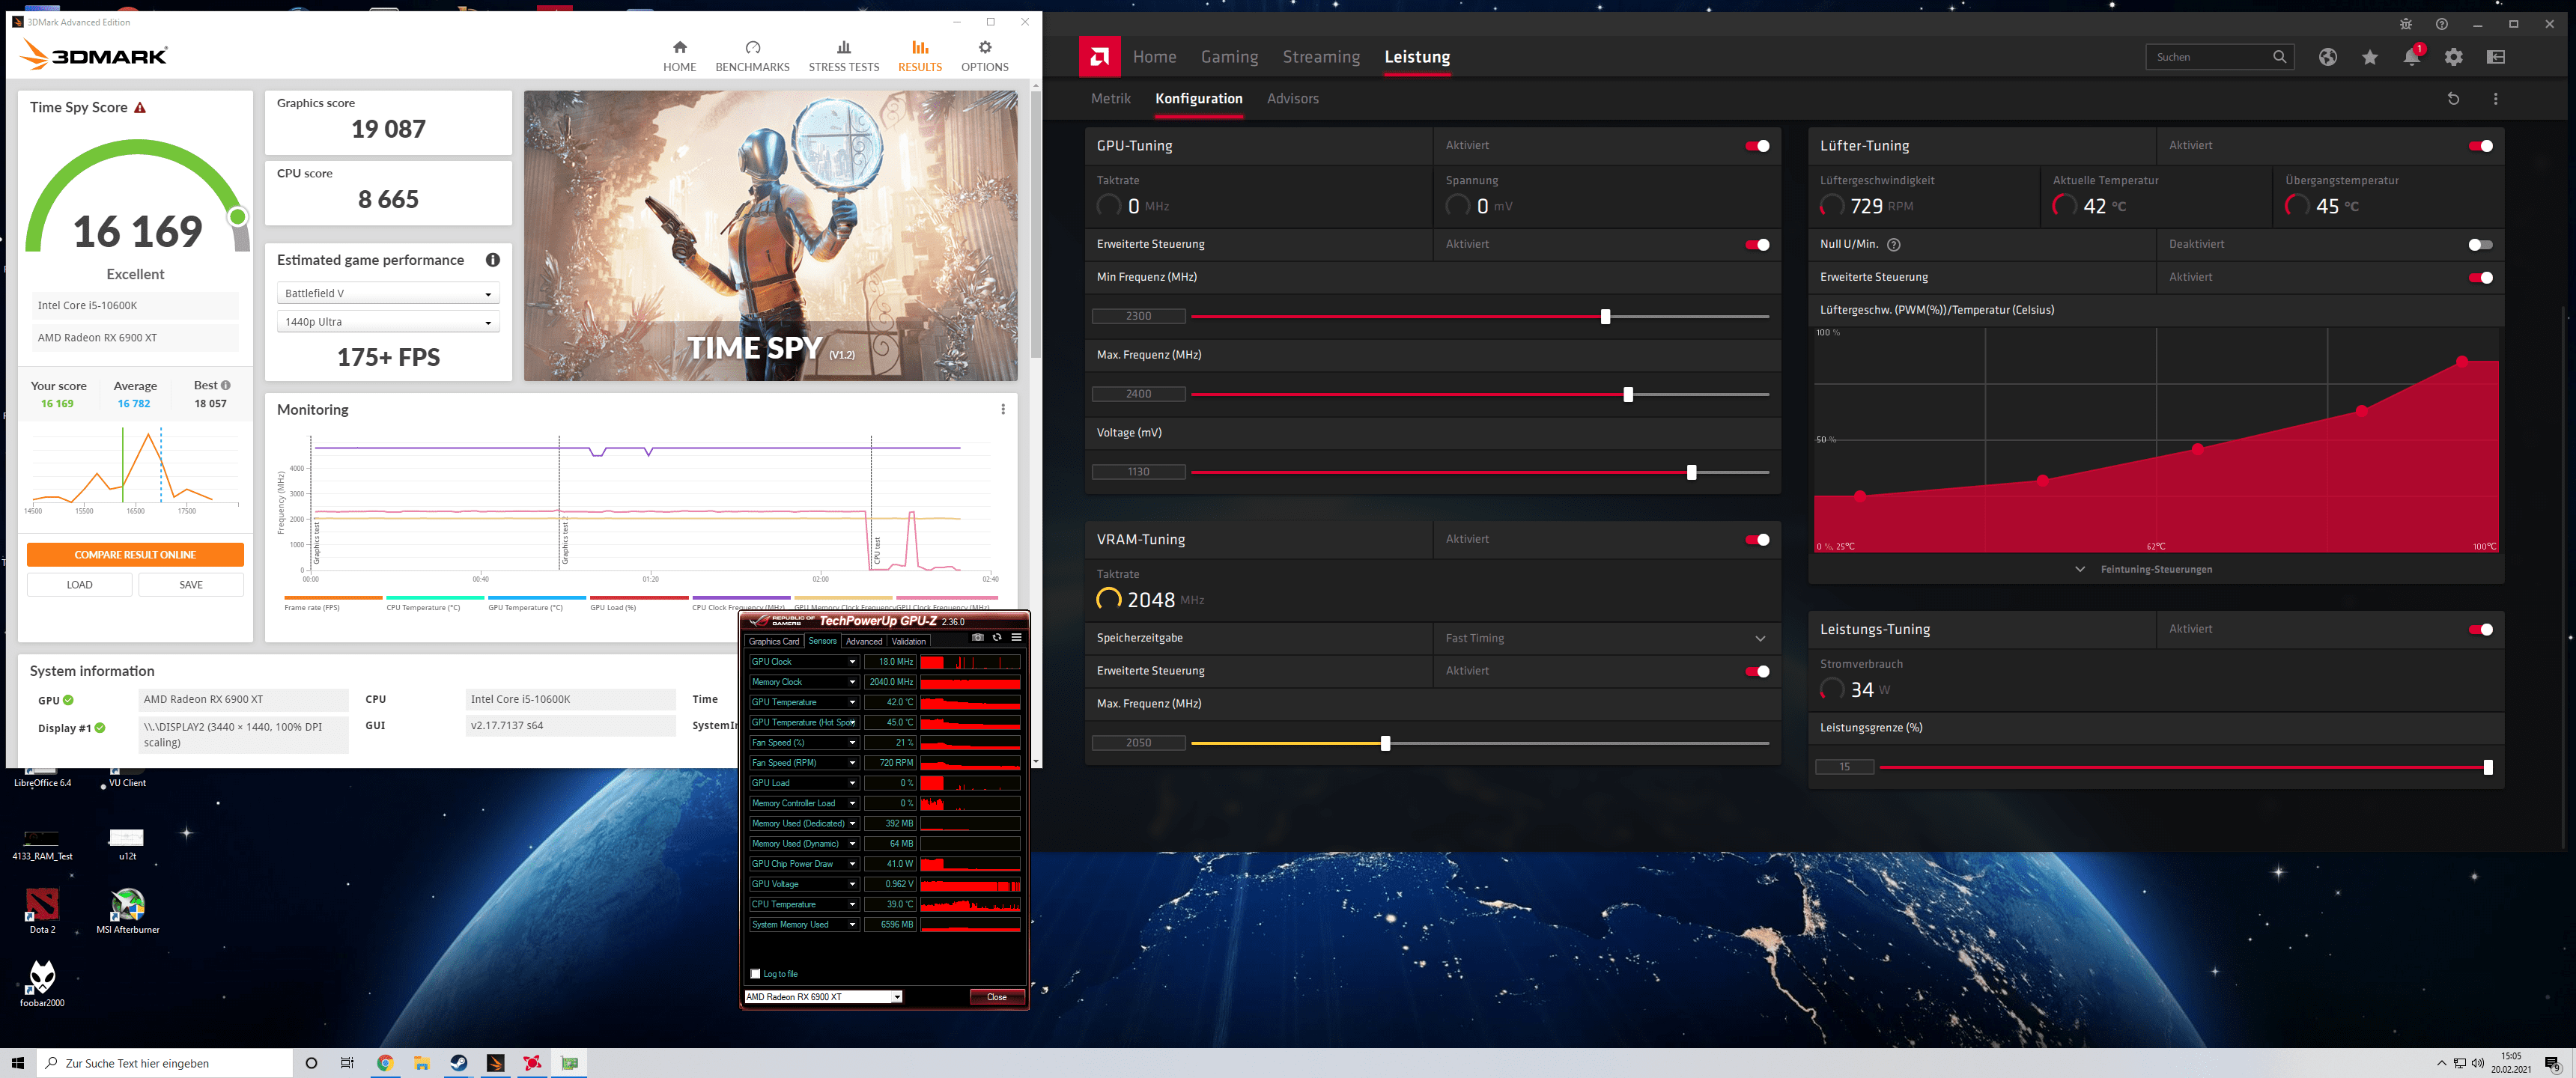Open the AMD web browser globe icon
The width and height of the screenshot is (2576, 1078).
(x=2328, y=57)
